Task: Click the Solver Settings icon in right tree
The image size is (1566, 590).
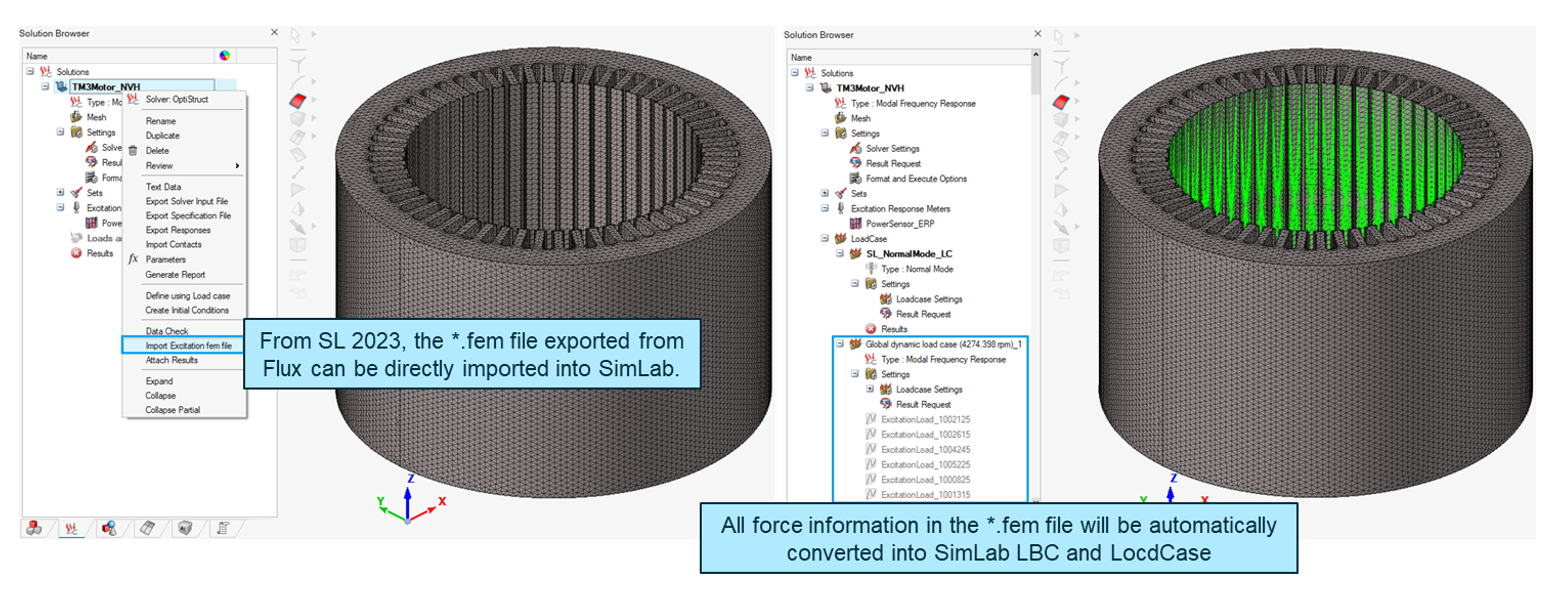Action: (x=856, y=148)
